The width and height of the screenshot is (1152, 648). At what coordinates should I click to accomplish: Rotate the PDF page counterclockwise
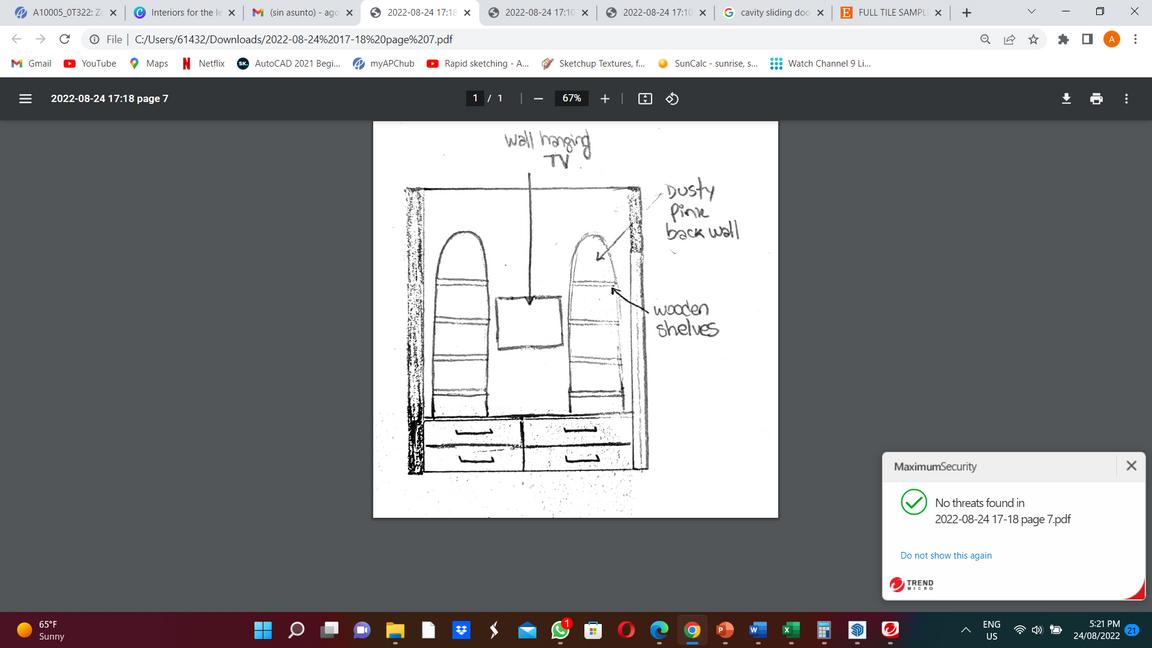[x=672, y=98]
